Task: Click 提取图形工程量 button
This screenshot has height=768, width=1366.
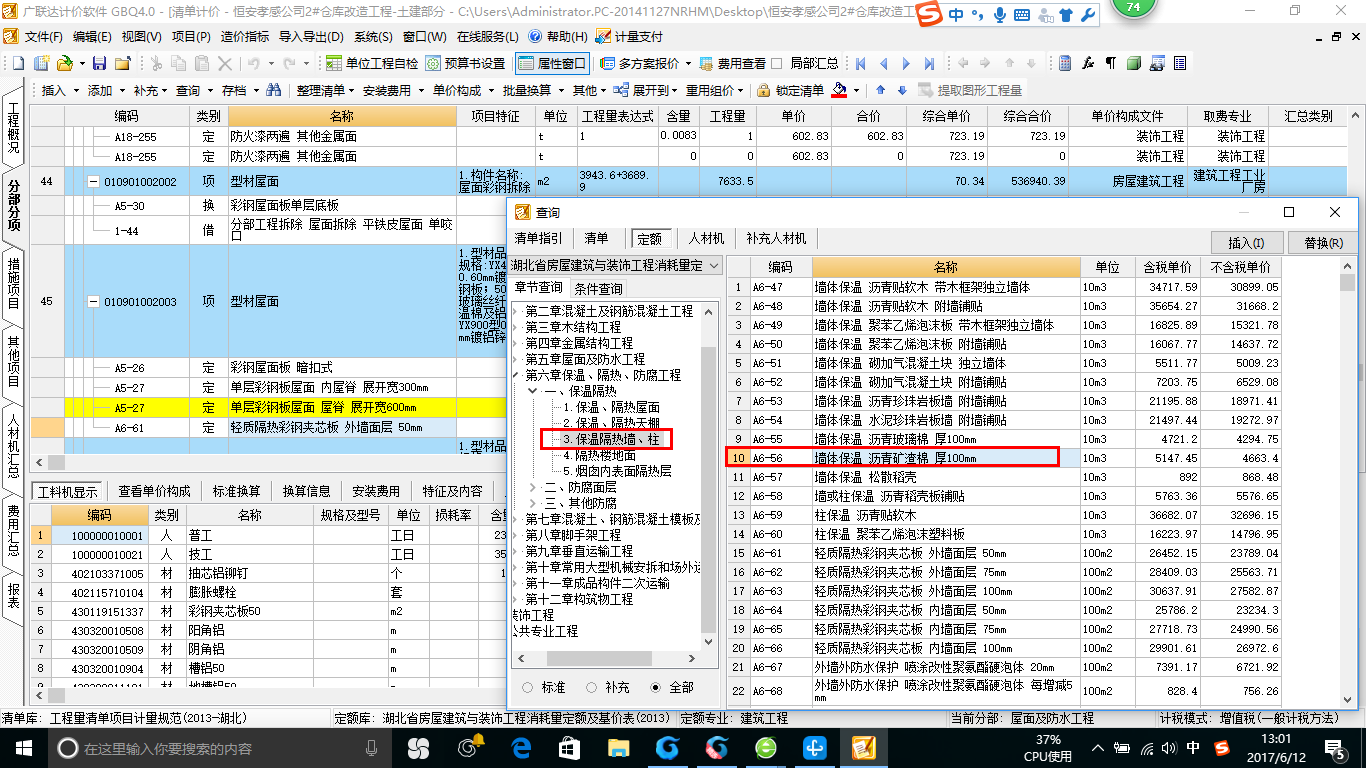Action: pos(969,90)
